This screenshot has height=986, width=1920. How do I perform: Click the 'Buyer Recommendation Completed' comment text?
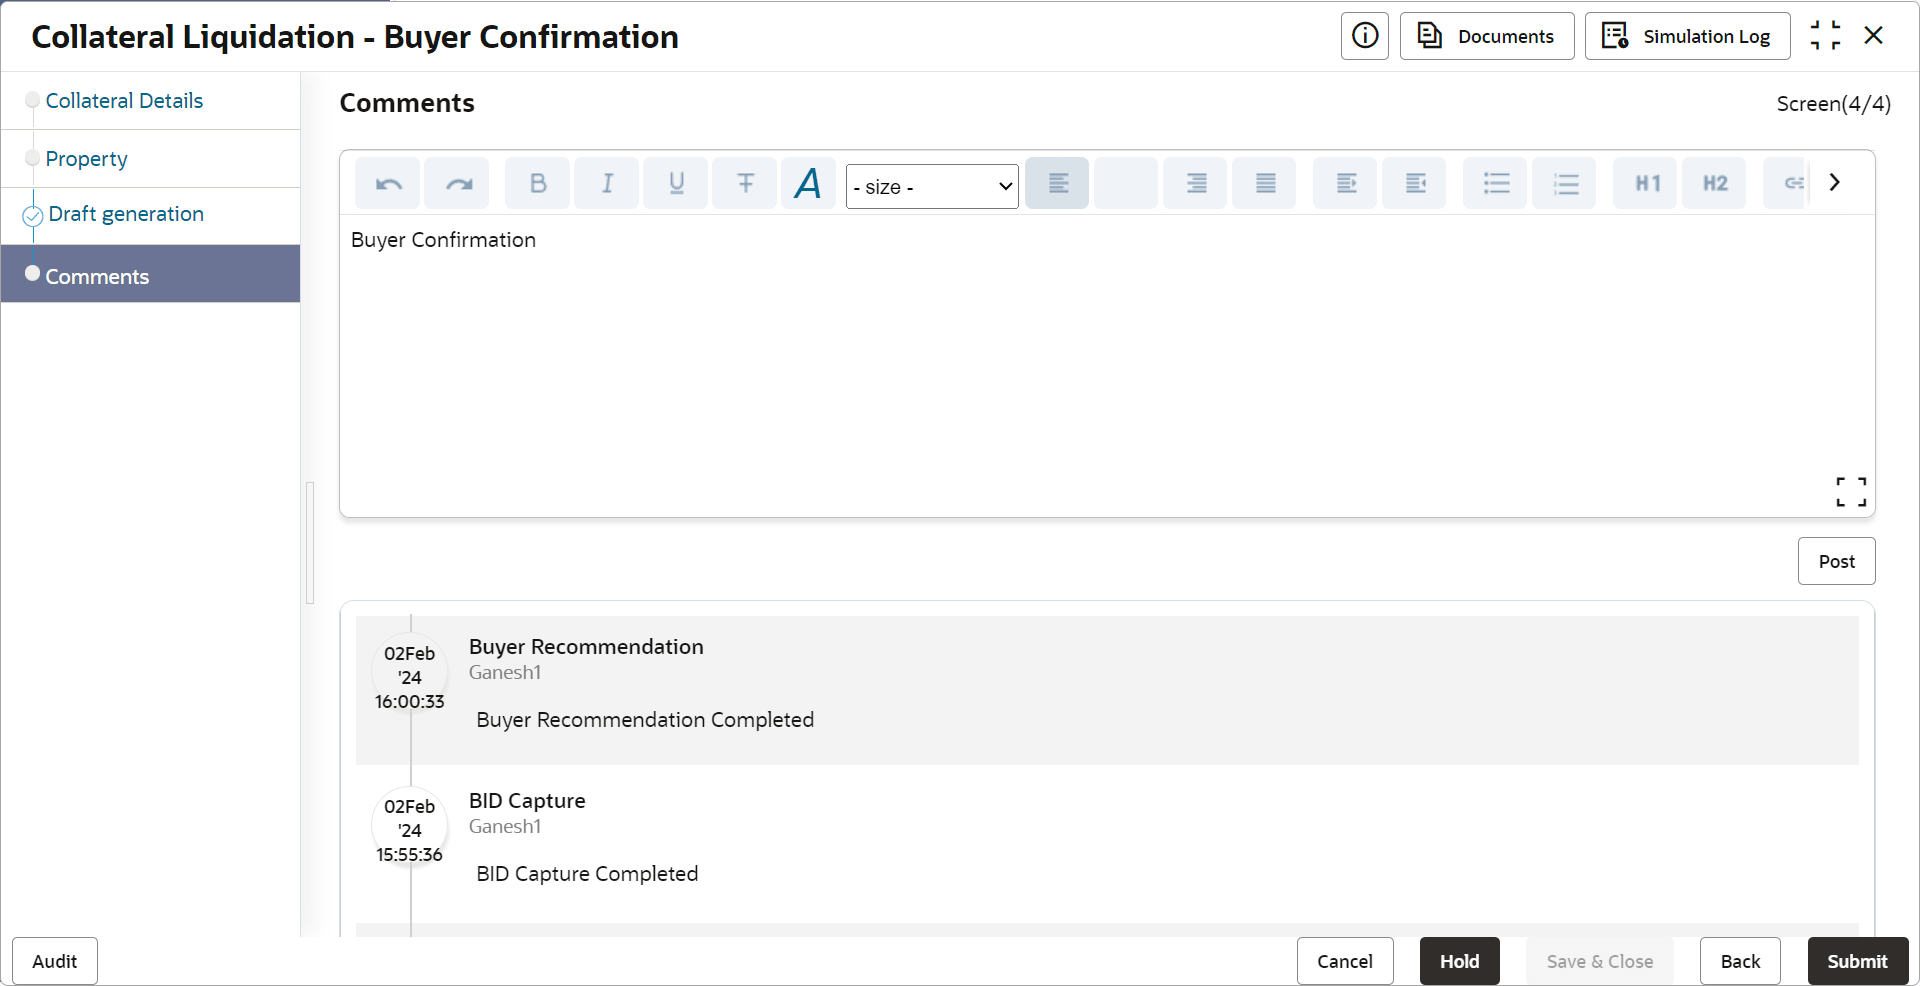pyautogui.click(x=645, y=720)
